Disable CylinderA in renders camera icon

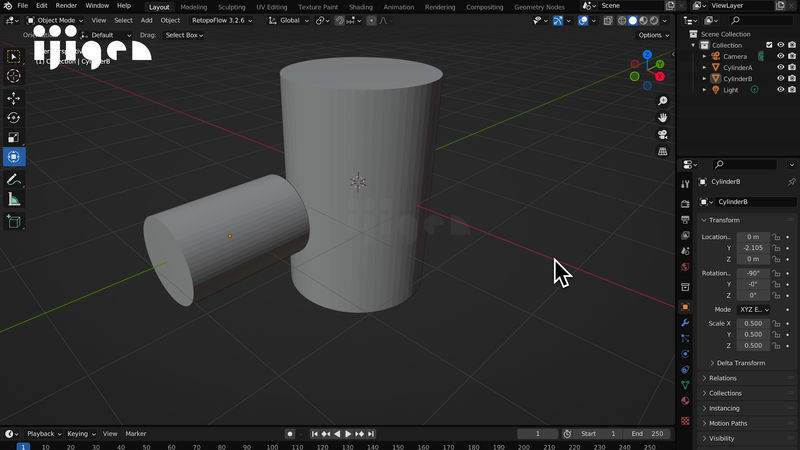point(792,67)
